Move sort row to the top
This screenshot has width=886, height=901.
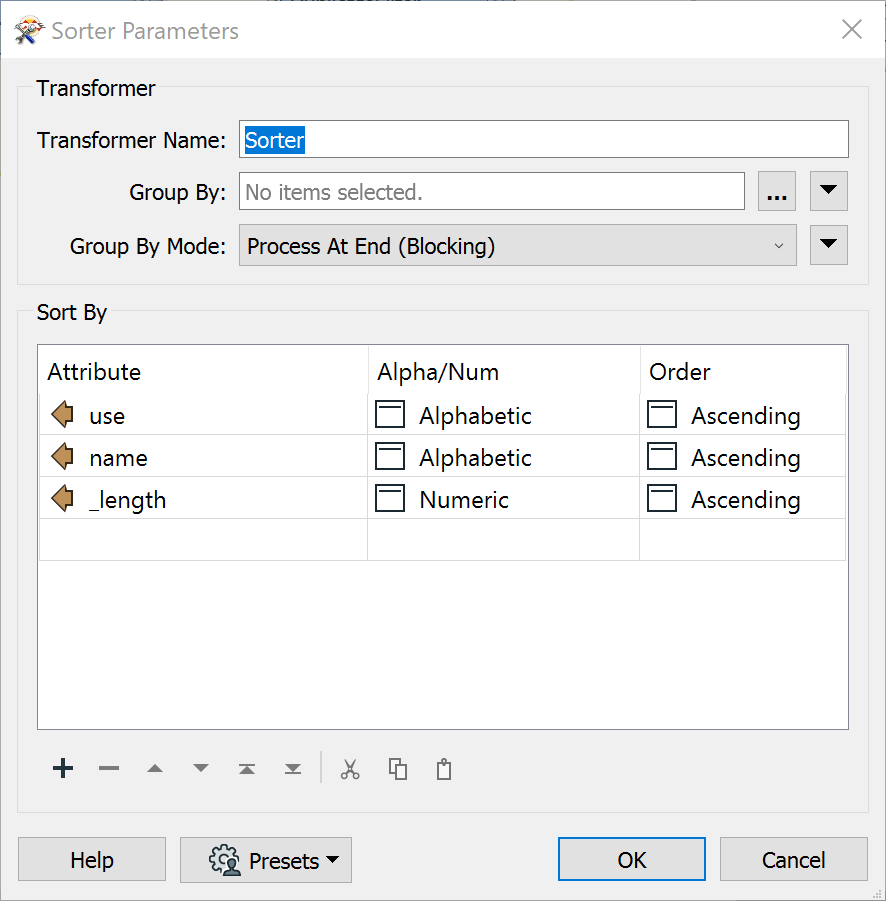pyautogui.click(x=246, y=768)
